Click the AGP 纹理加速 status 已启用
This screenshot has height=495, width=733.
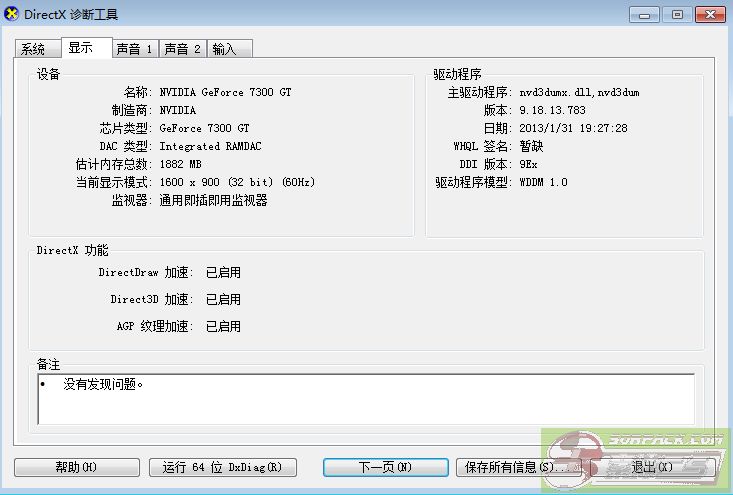click(x=223, y=326)
